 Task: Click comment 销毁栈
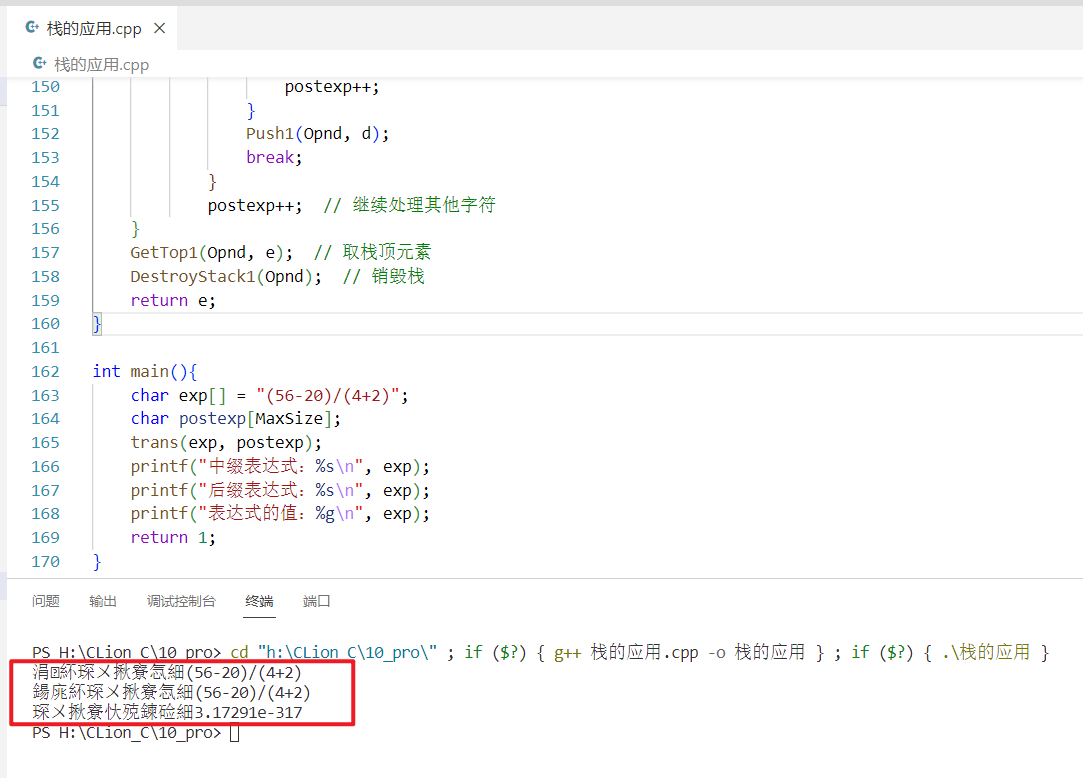383,276
